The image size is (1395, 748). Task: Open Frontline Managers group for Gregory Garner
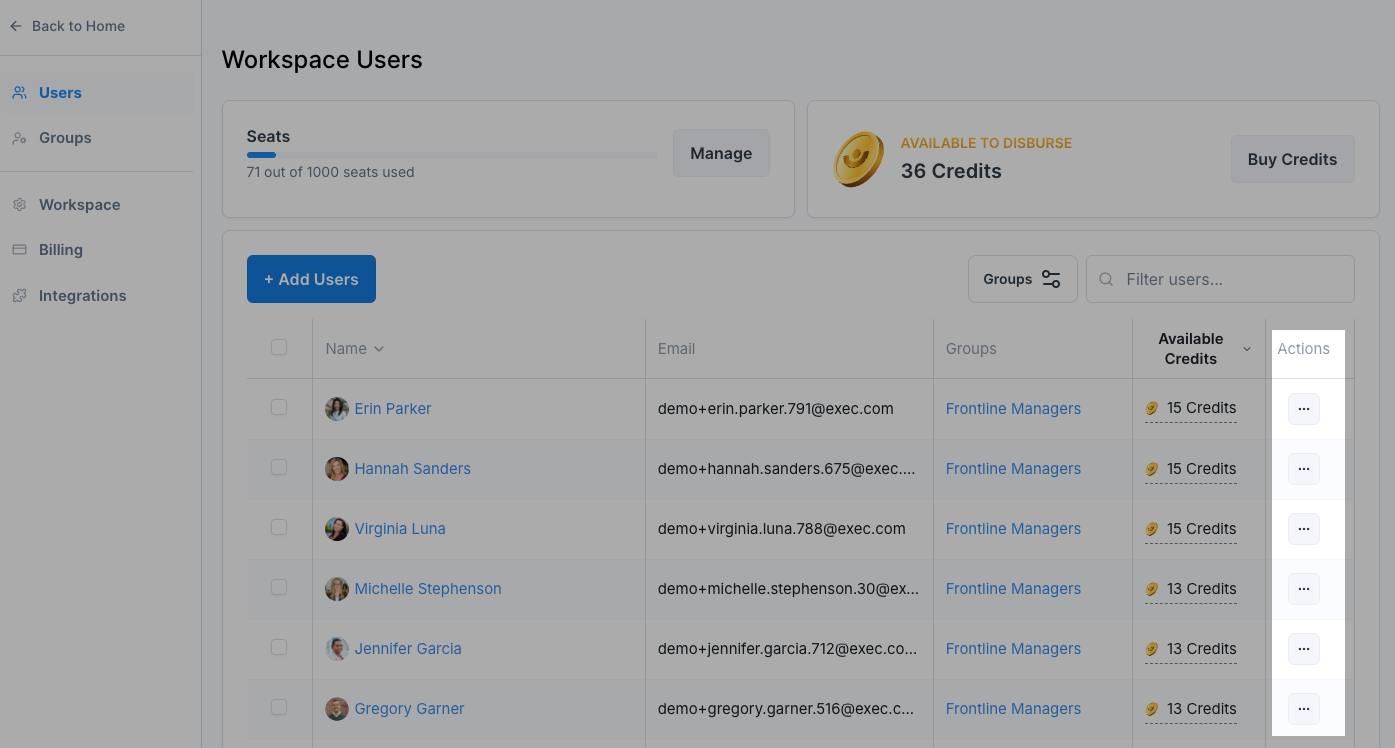click(x=1013, y=709)
